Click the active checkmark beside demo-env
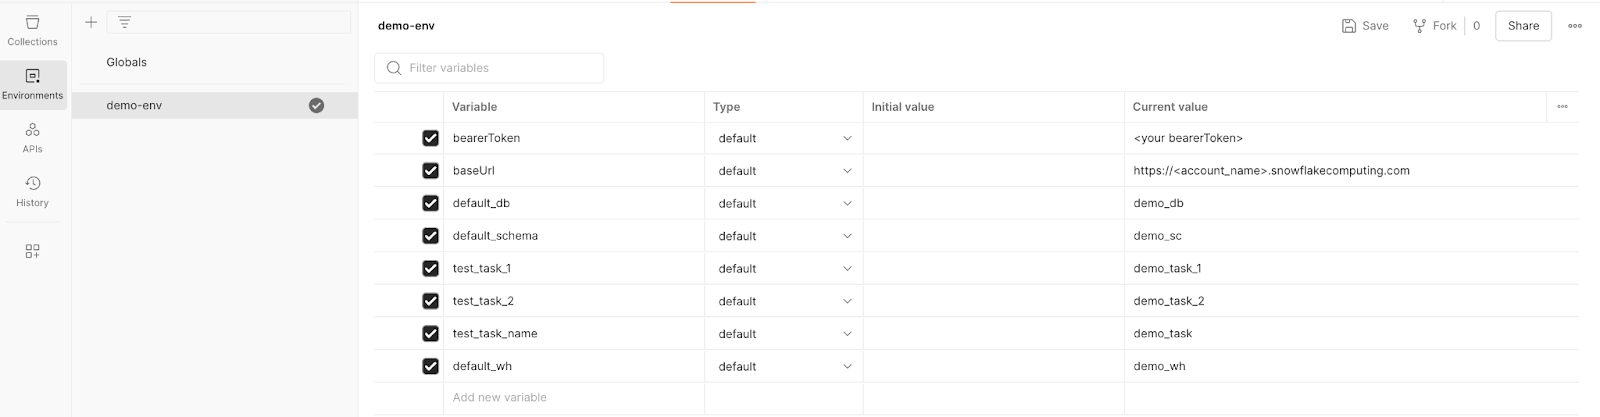 [x=316, y=105]
